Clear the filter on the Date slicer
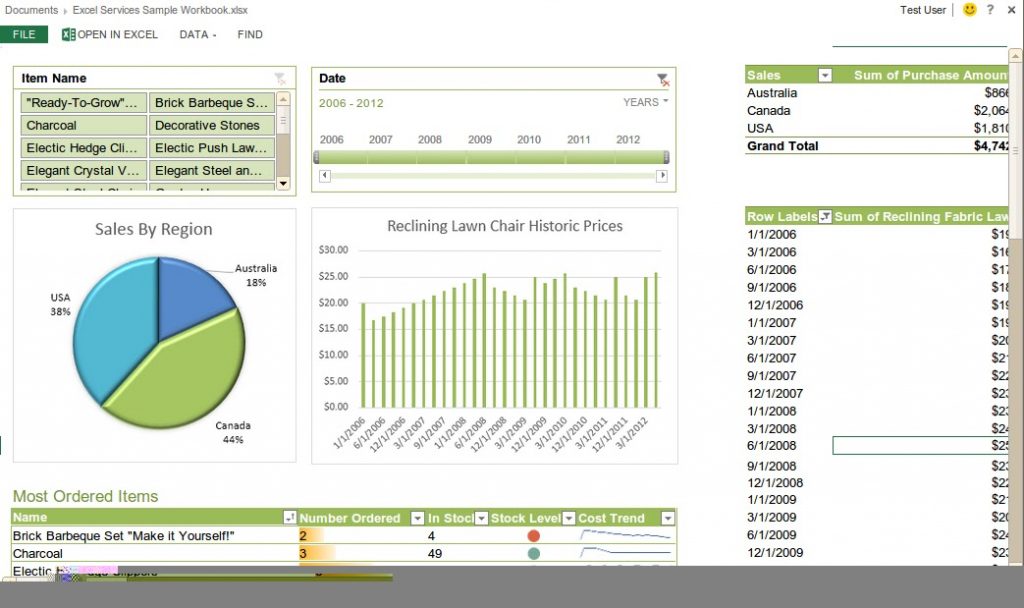The width and height of the screenshot is (1024, 608). (662, 79)
